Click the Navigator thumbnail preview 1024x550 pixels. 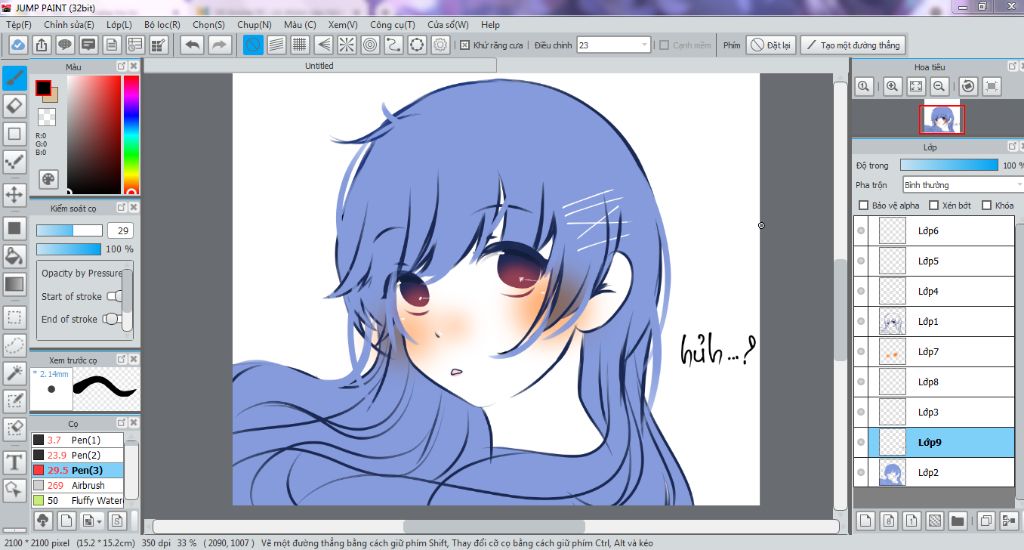coord(941,120)
